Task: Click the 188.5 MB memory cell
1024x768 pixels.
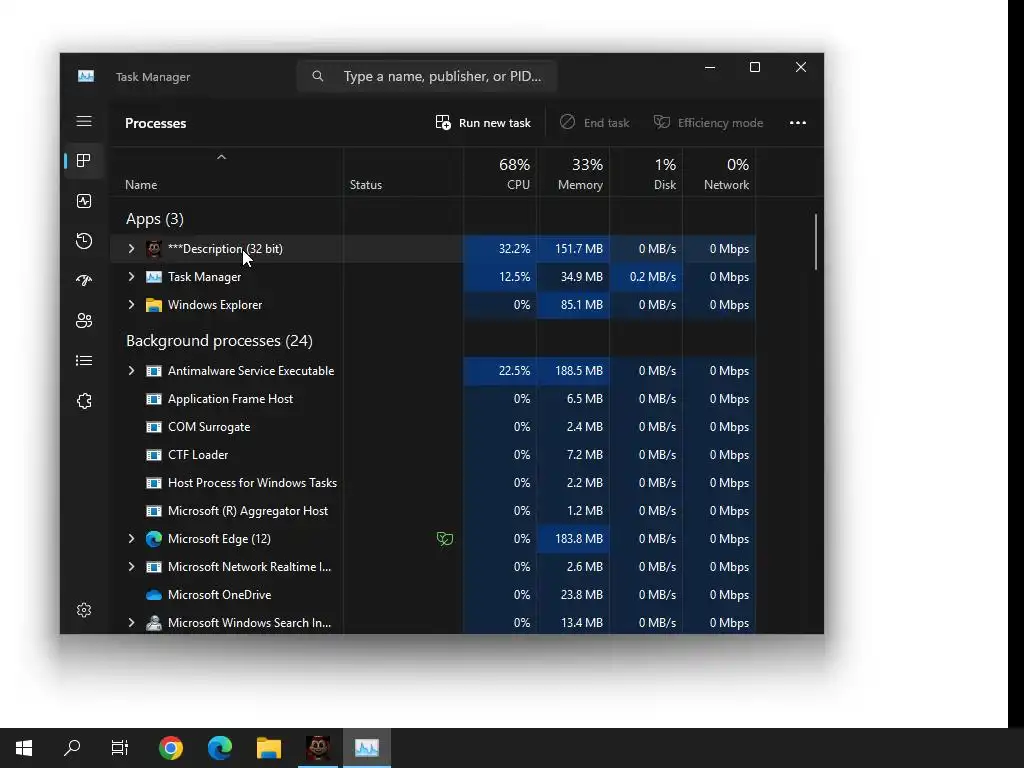Action: point(573,371)
